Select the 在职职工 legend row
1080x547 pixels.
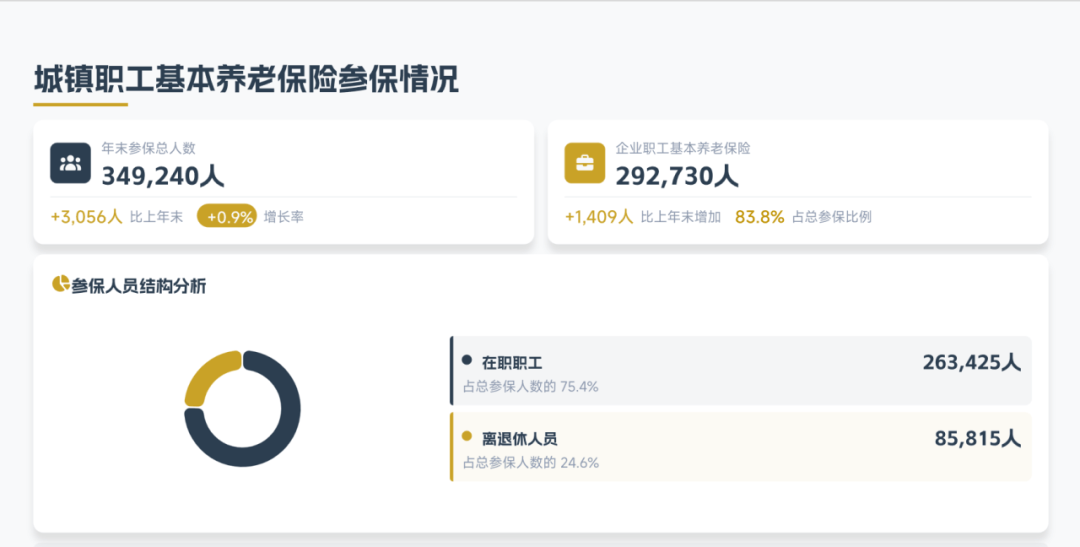[740, 371]
